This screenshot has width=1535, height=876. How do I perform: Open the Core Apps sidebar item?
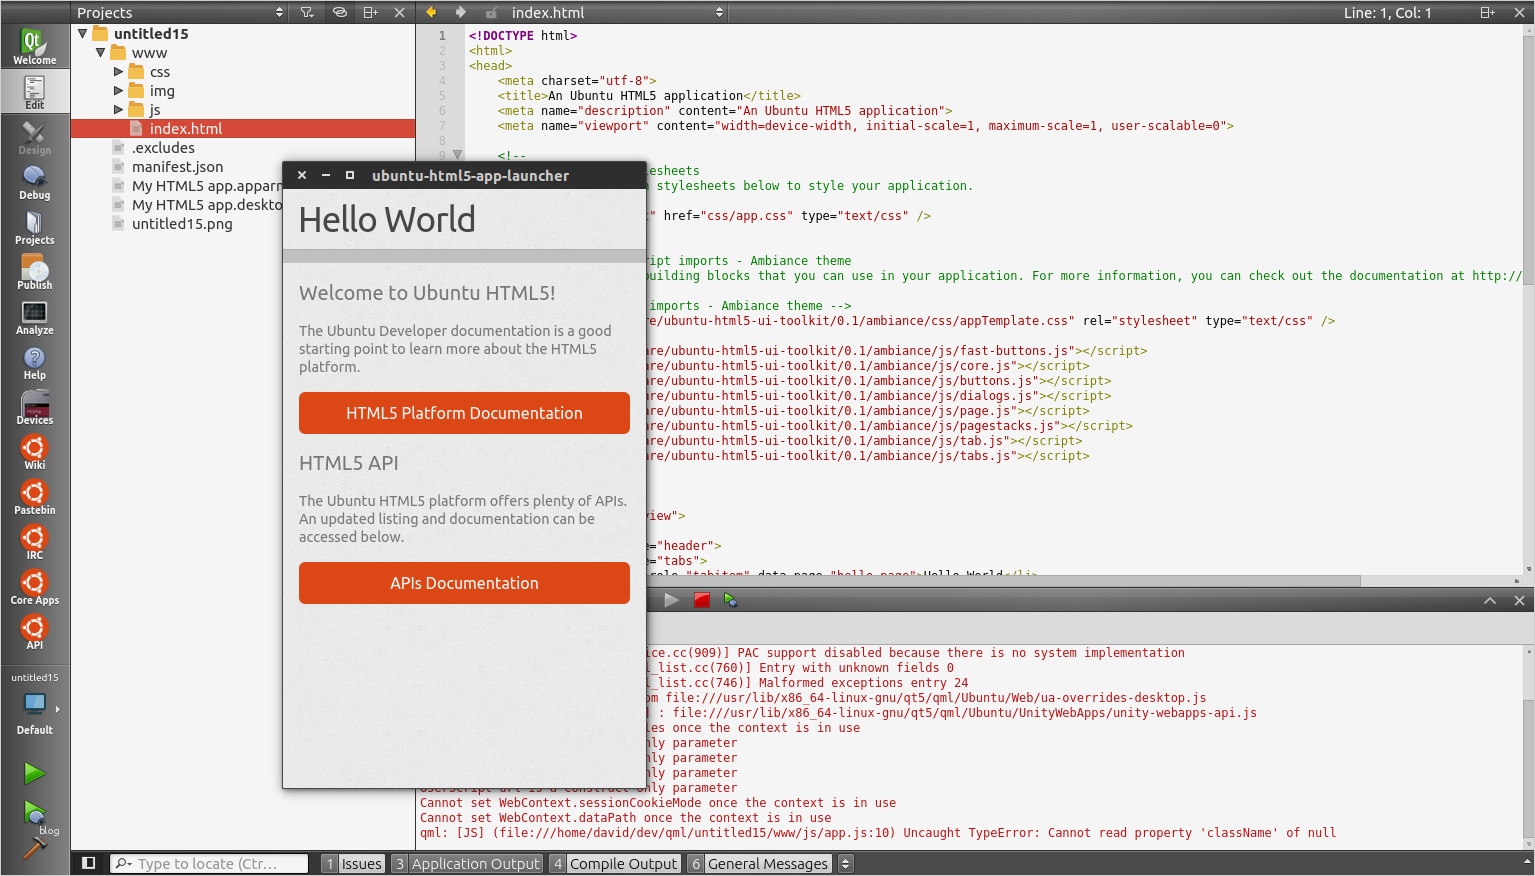(34, 587)
